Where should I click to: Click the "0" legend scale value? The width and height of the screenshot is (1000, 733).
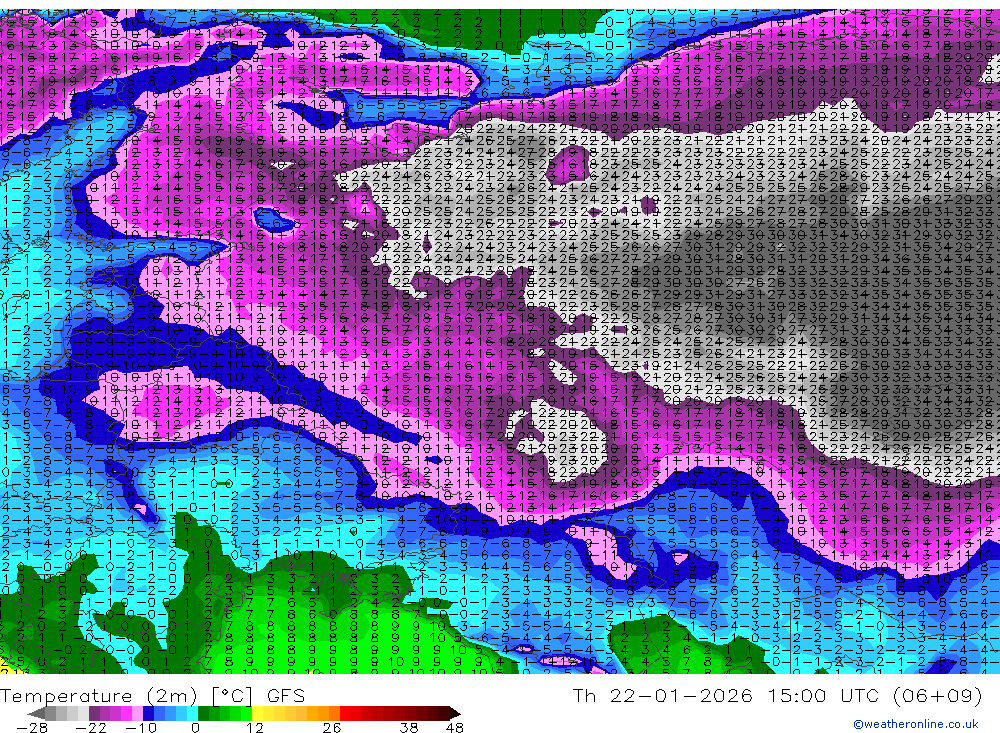[196, 727]
